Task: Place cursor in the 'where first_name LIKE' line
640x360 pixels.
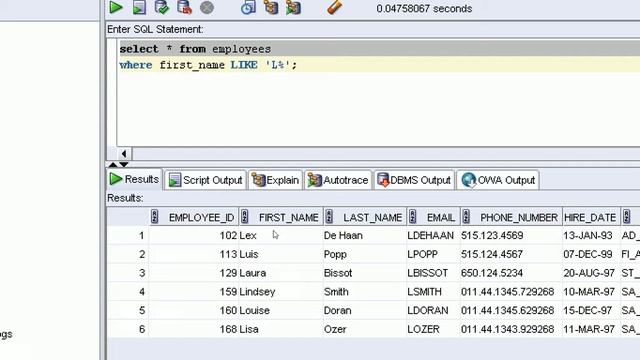Action: pos(208,65)
